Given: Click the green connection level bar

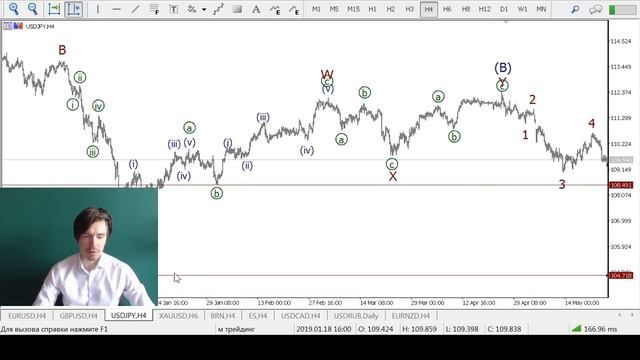Looking at the screenshot, I should point(622,9).
